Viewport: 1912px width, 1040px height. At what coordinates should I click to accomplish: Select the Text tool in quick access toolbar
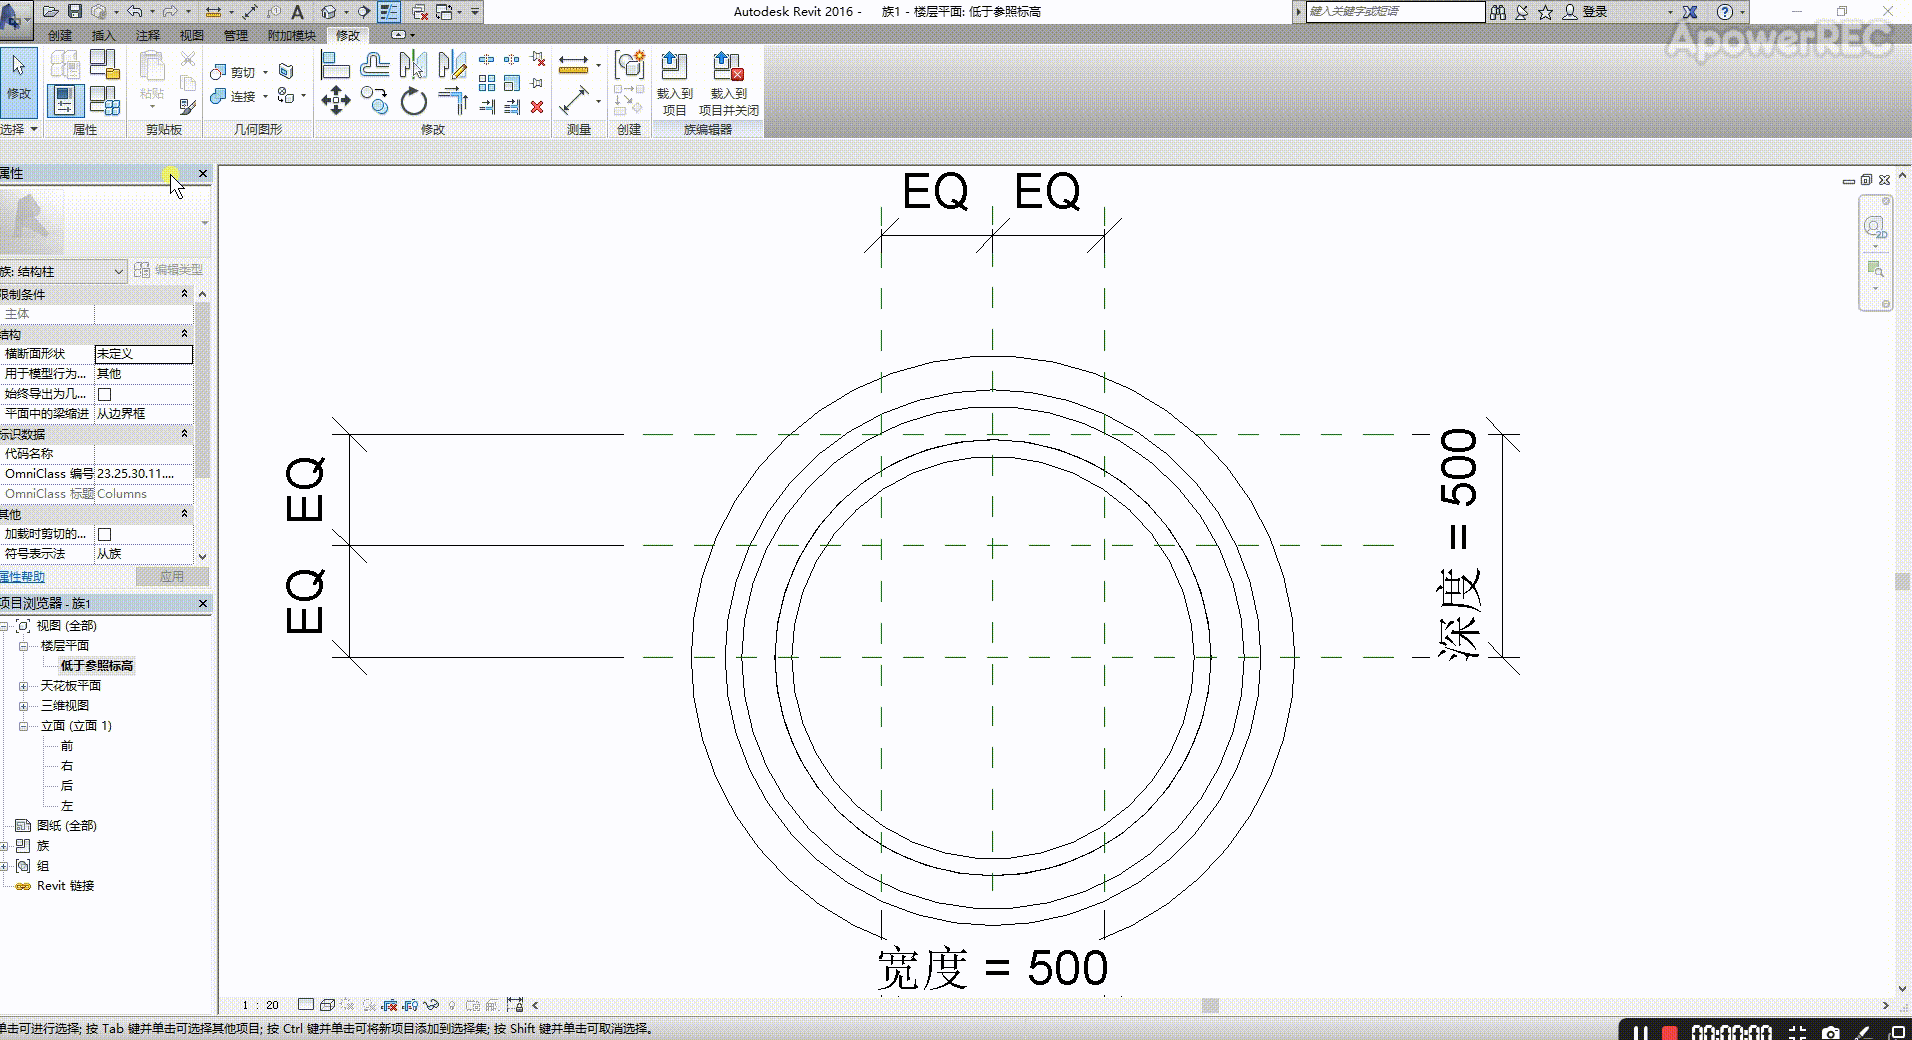pos(297,12)
